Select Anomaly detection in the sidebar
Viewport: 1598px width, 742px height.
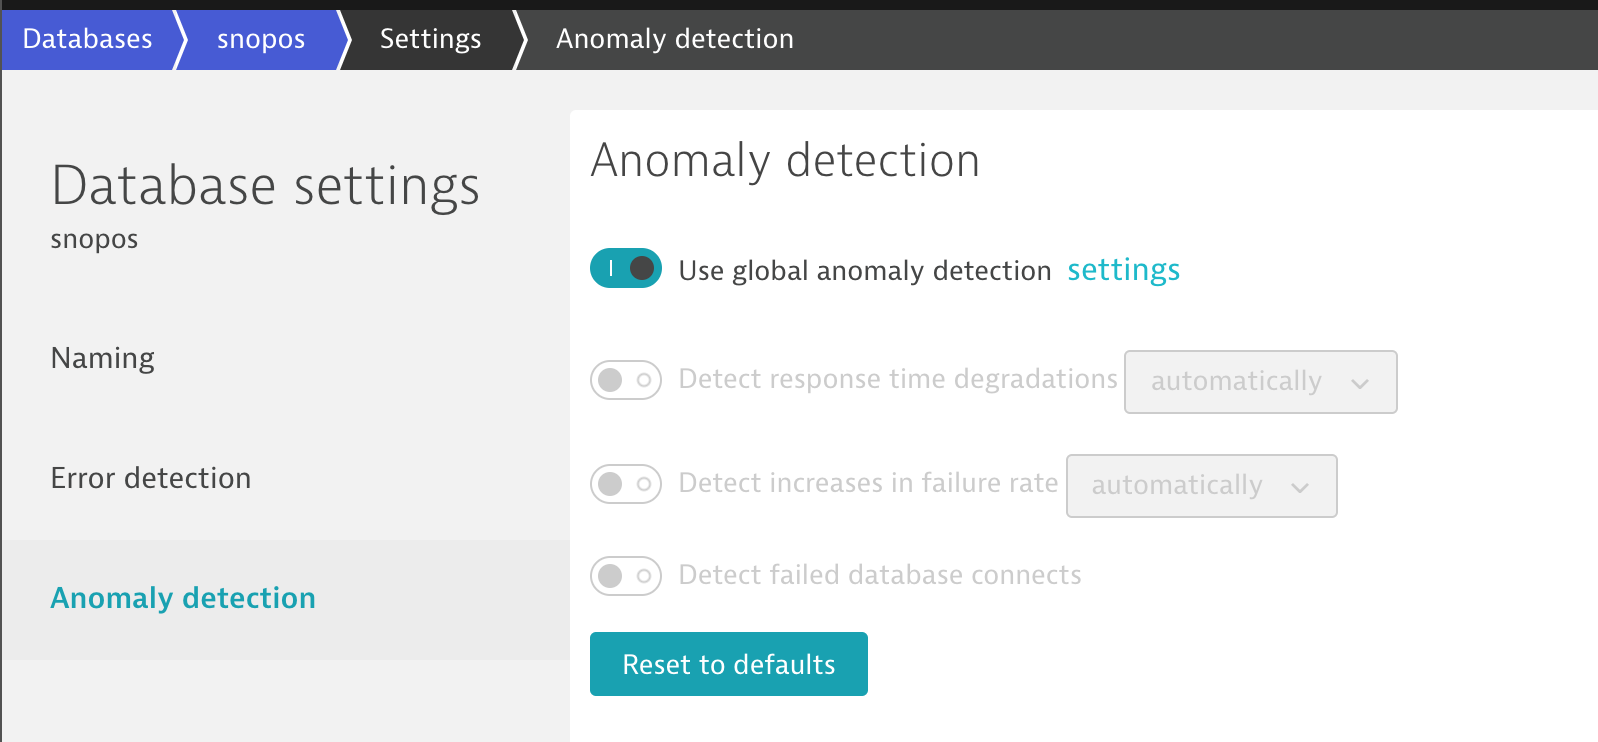coord(183,598)
